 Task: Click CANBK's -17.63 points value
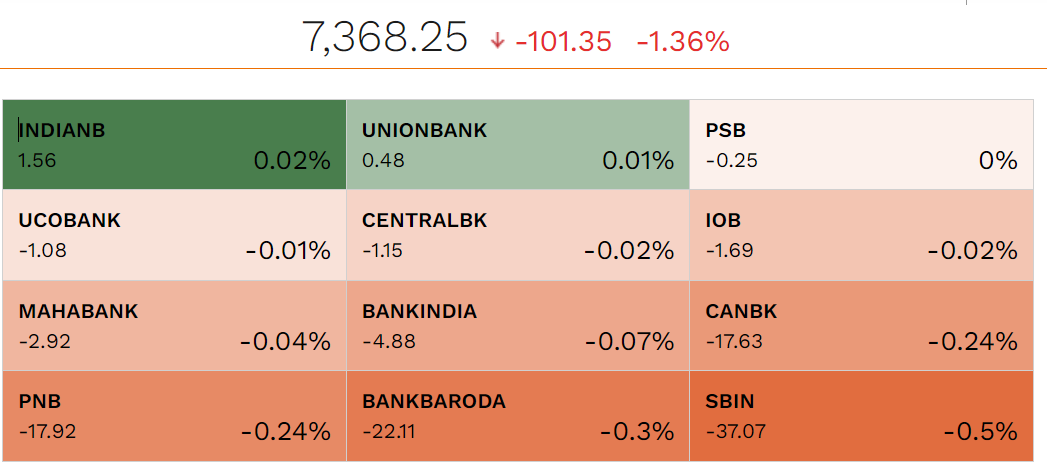733,341
